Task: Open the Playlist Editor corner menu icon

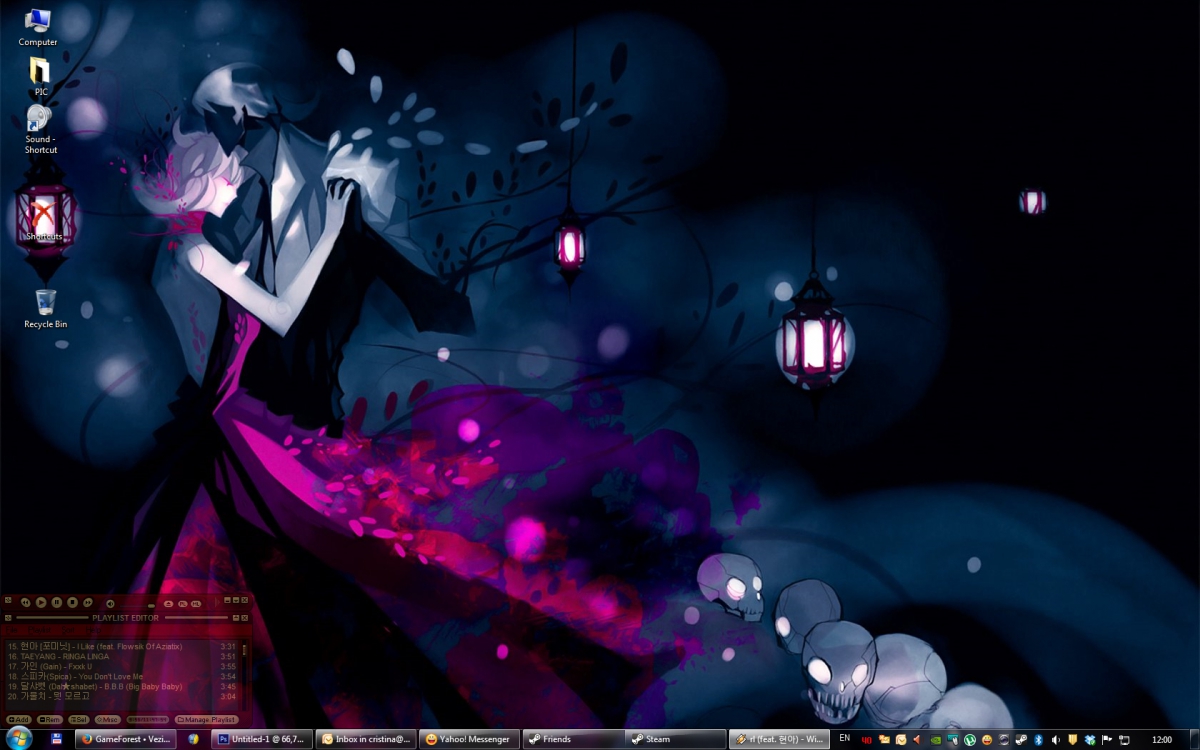Action: point(8,618)
